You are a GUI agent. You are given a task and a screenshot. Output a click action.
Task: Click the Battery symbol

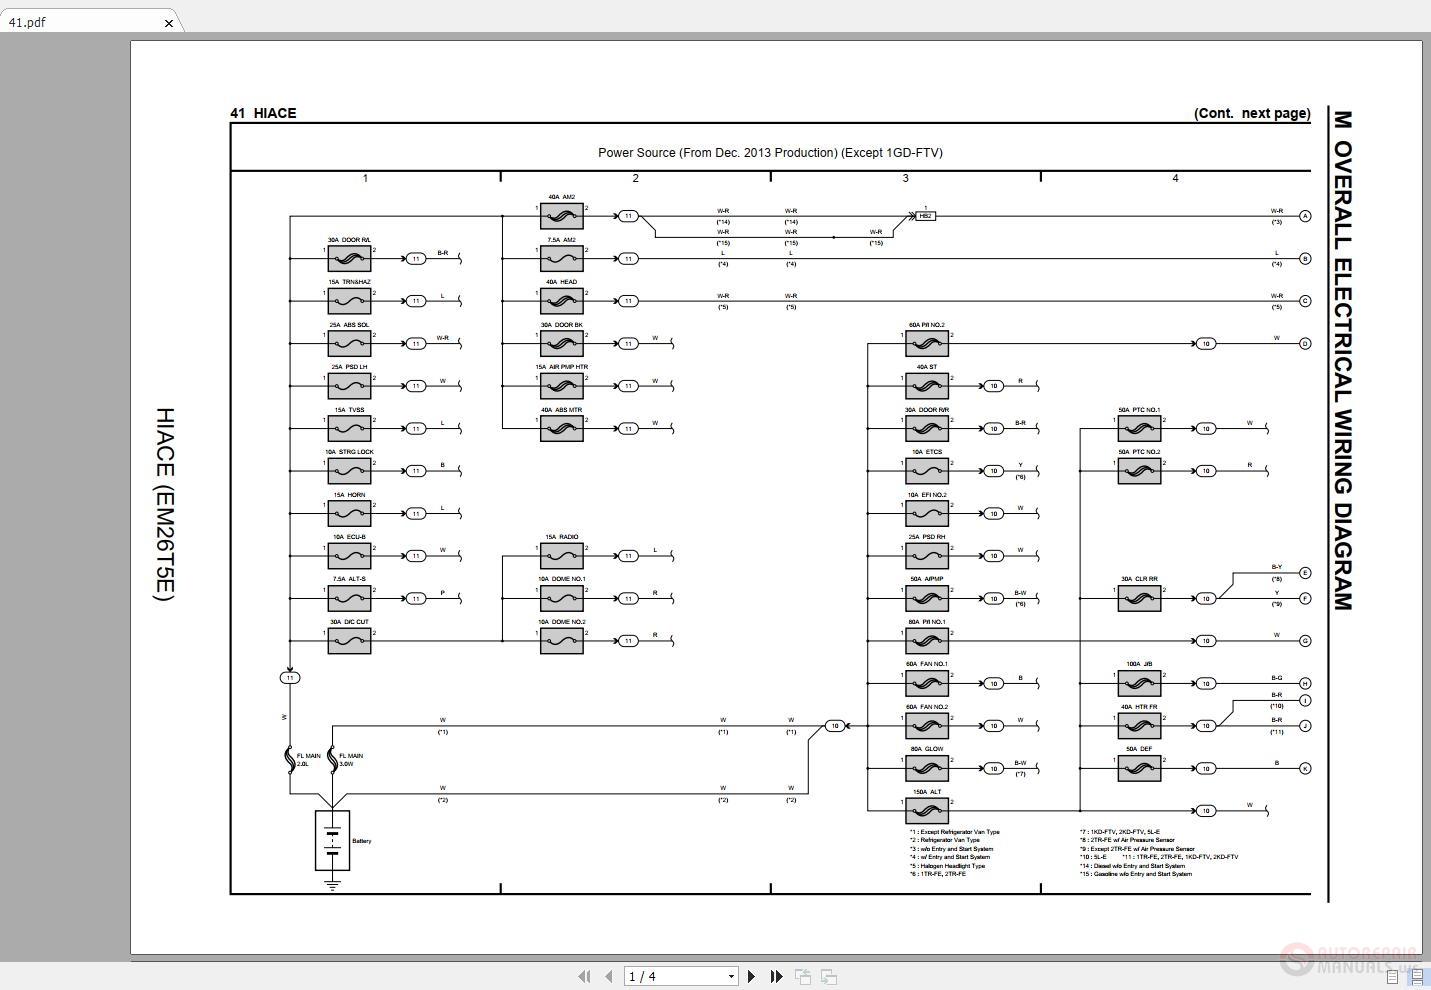point(332,841)
